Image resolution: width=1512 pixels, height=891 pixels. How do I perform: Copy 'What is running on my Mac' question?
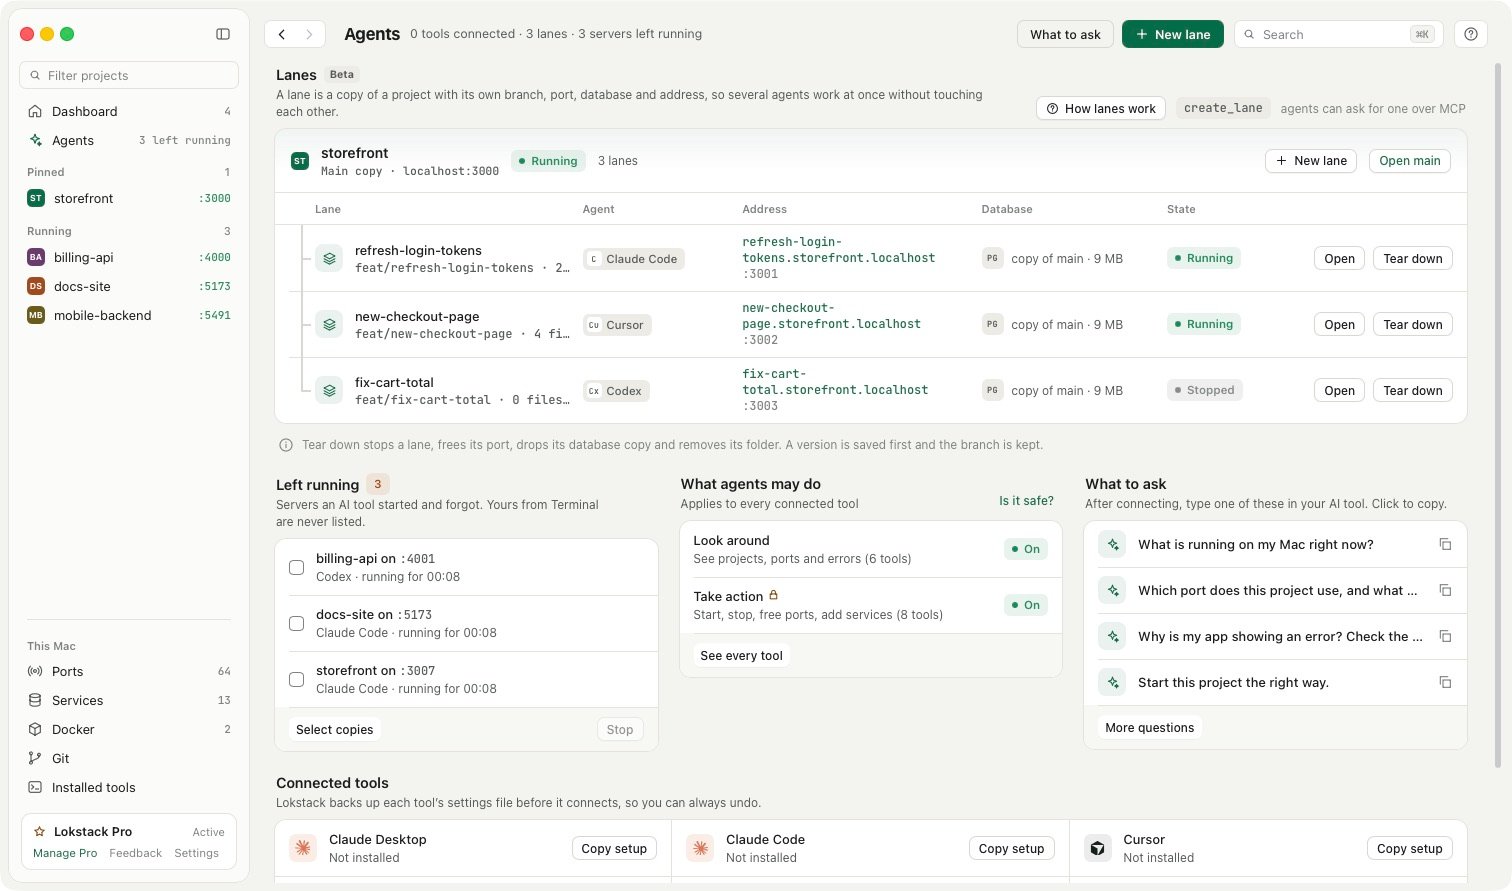coord(1445,544)
